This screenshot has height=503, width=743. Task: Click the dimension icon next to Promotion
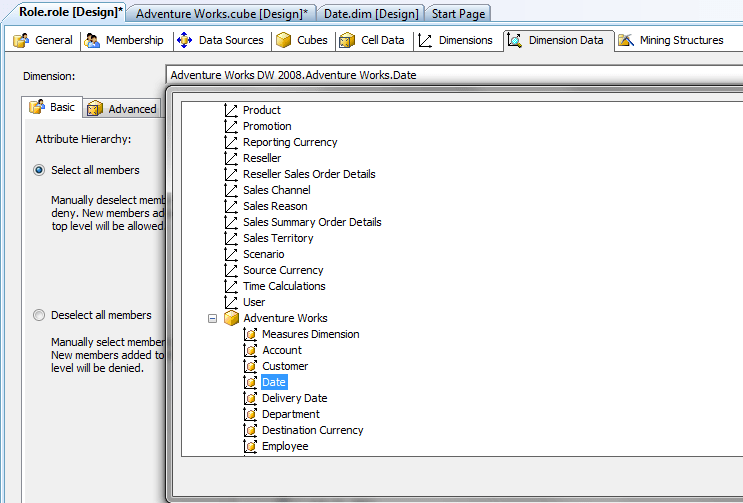coord(231,126)
